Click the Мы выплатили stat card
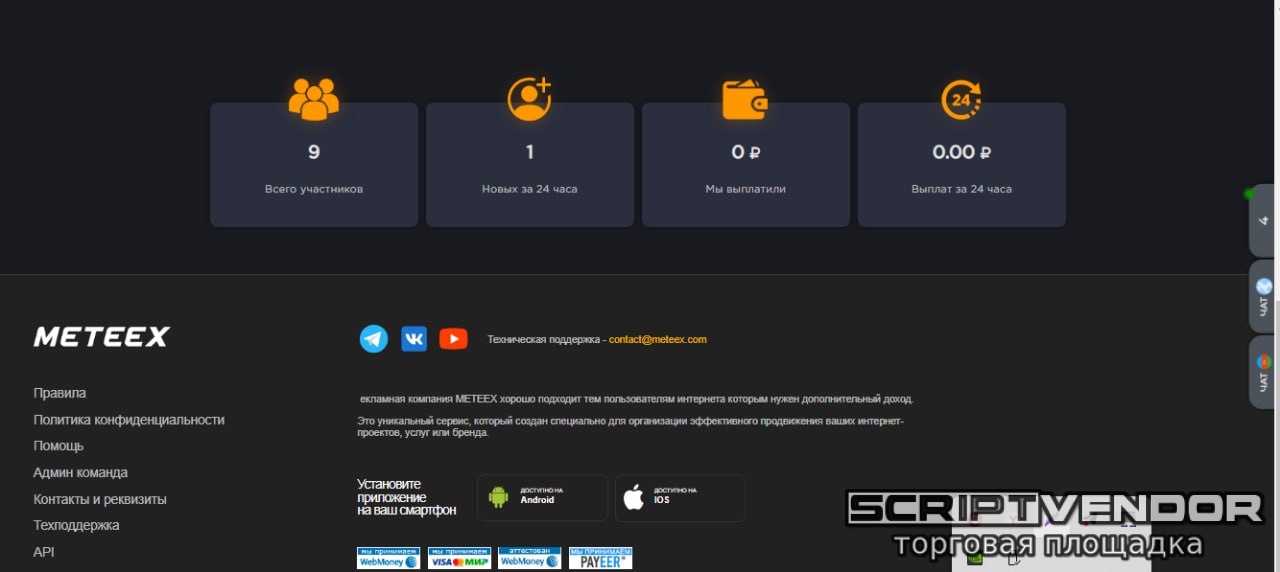The height and width of the screenshot is (572, 1280). 746,165
